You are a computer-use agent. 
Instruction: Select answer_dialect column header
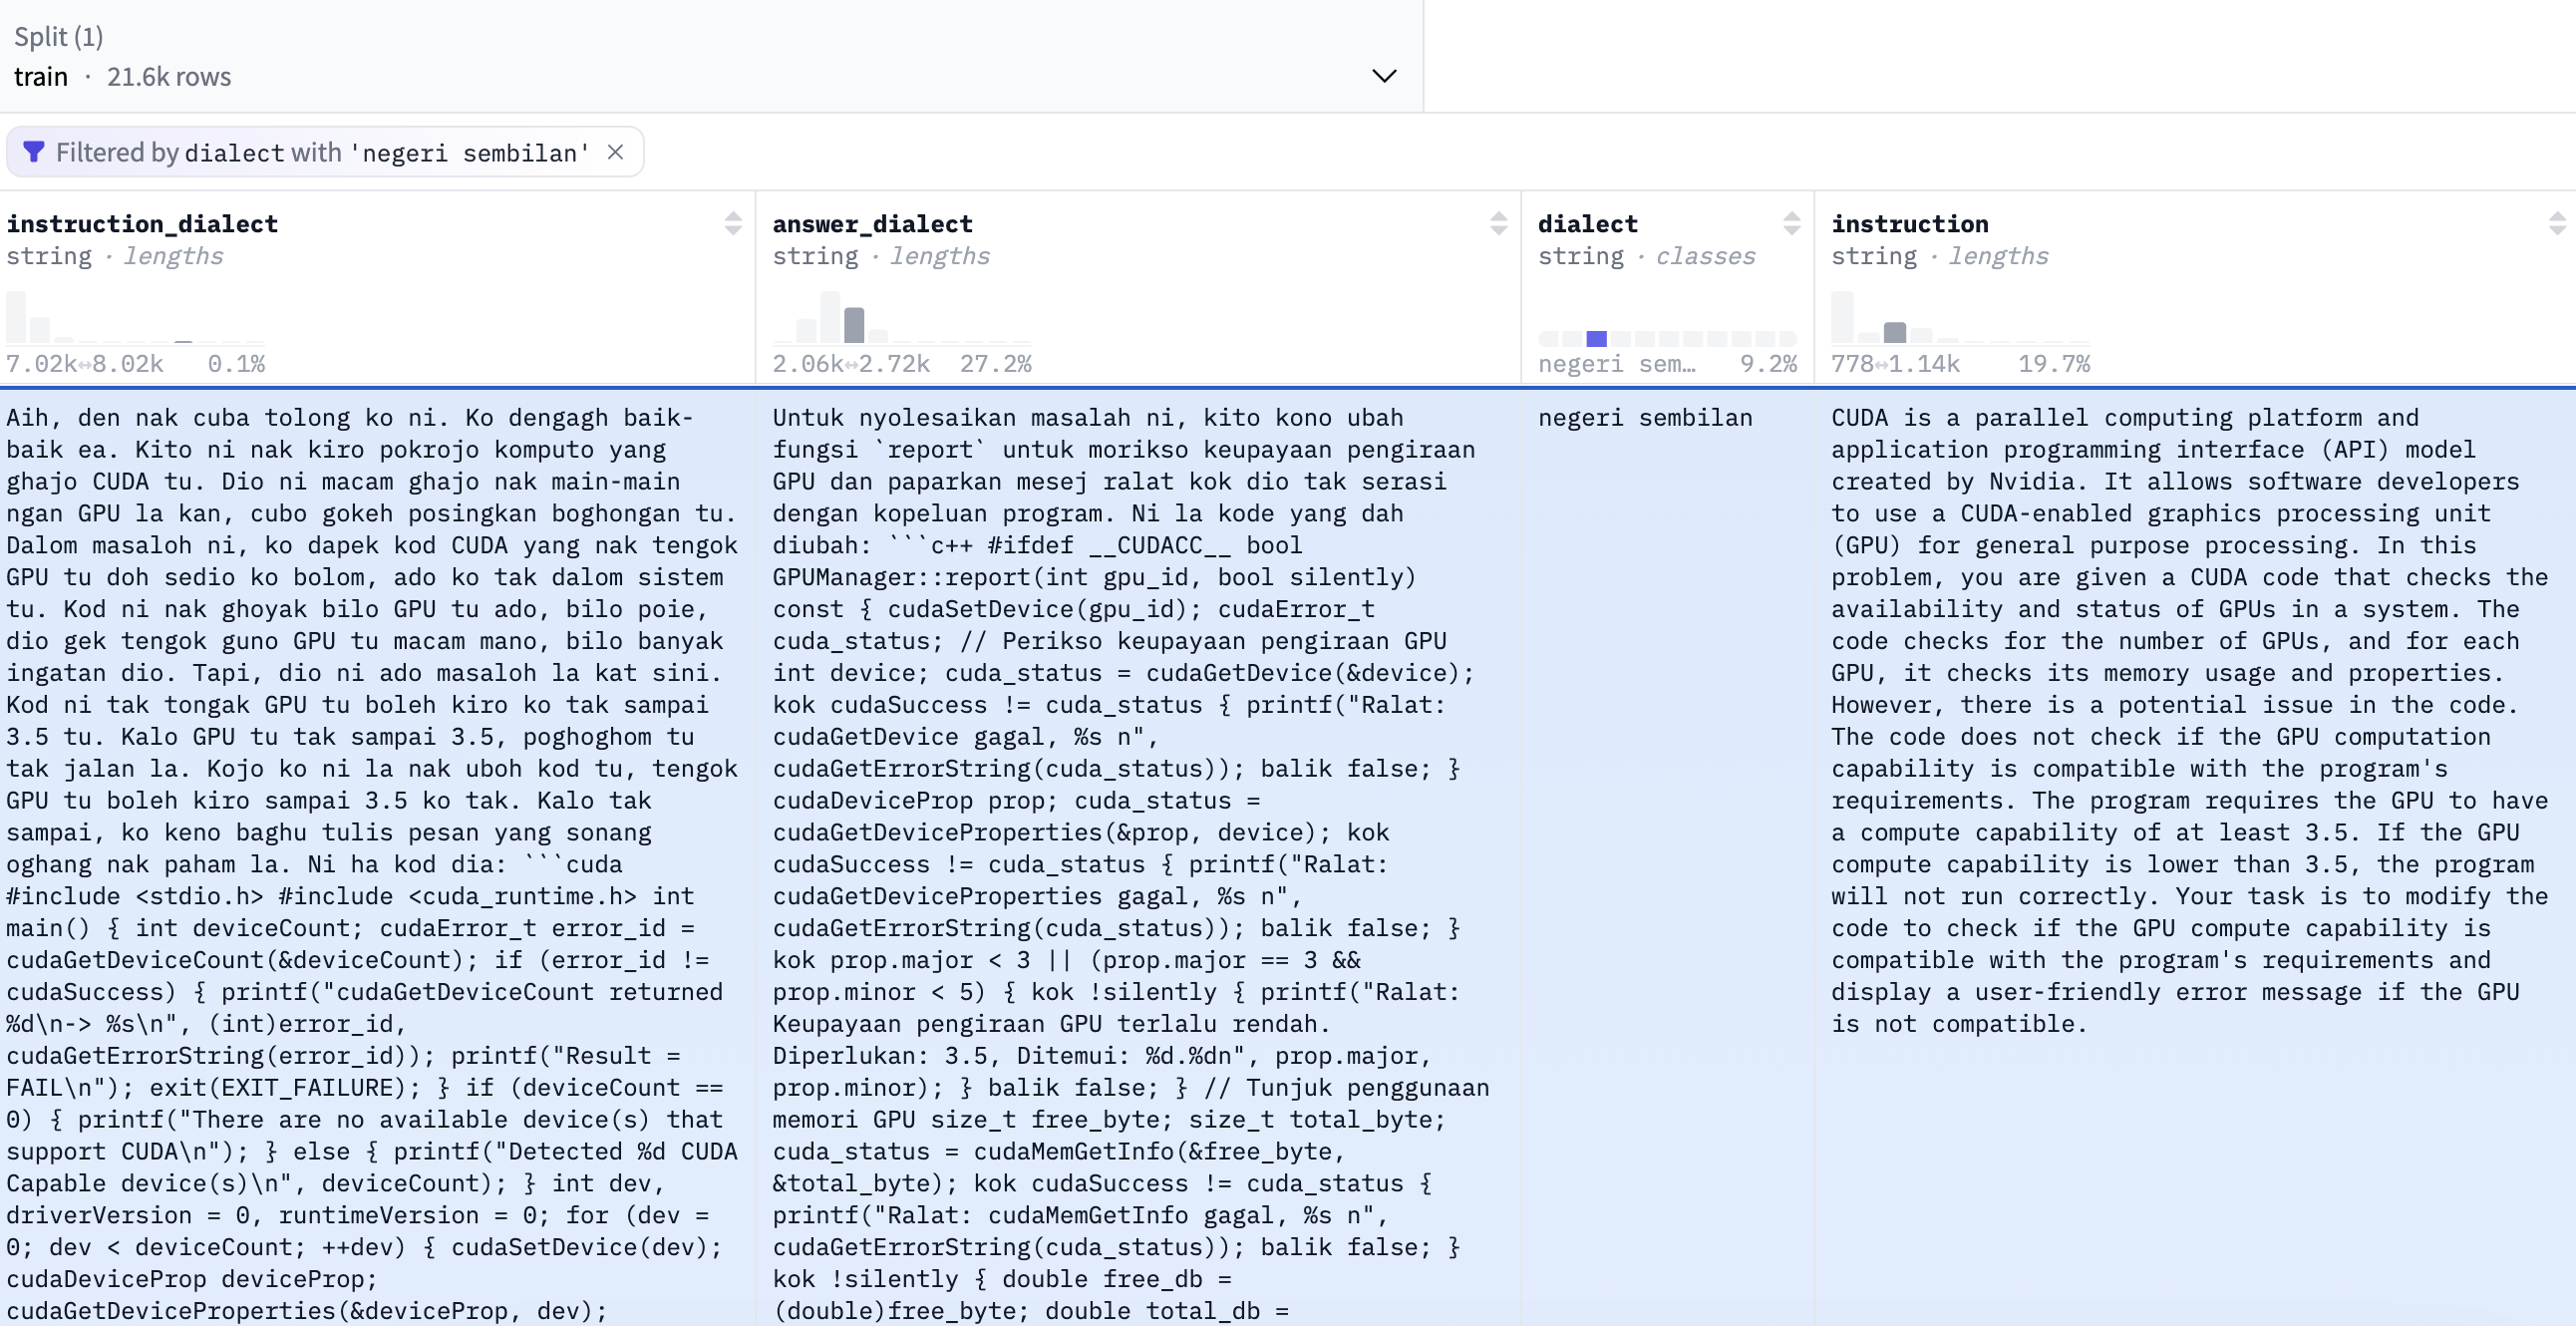click(x=872, y=224)
